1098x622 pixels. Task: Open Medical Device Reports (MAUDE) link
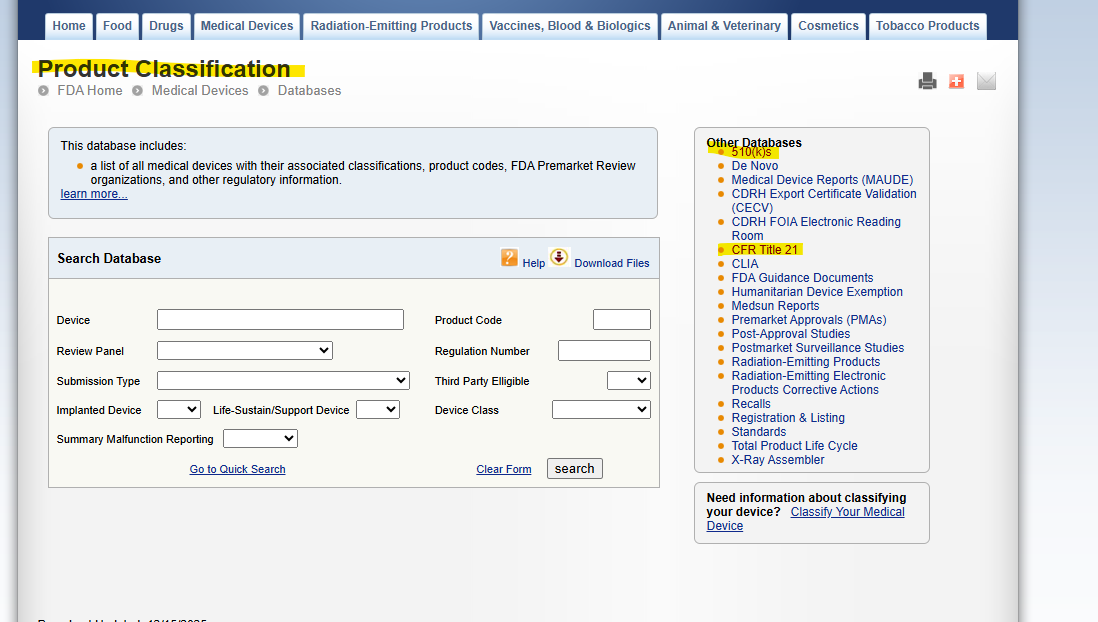pyautogui.click(x=822, y=180)
